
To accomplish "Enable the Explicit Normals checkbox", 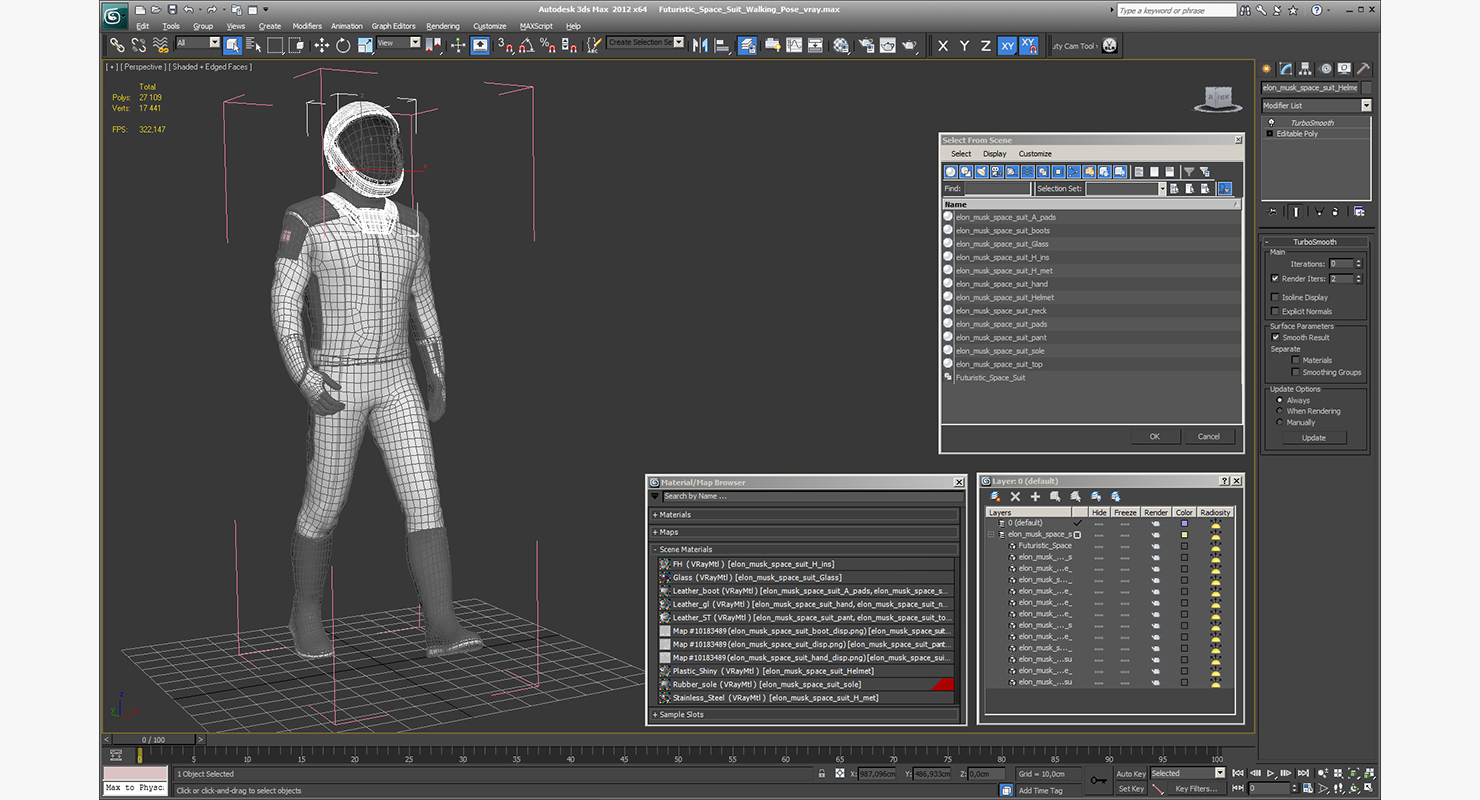I will pos(1275,311).
